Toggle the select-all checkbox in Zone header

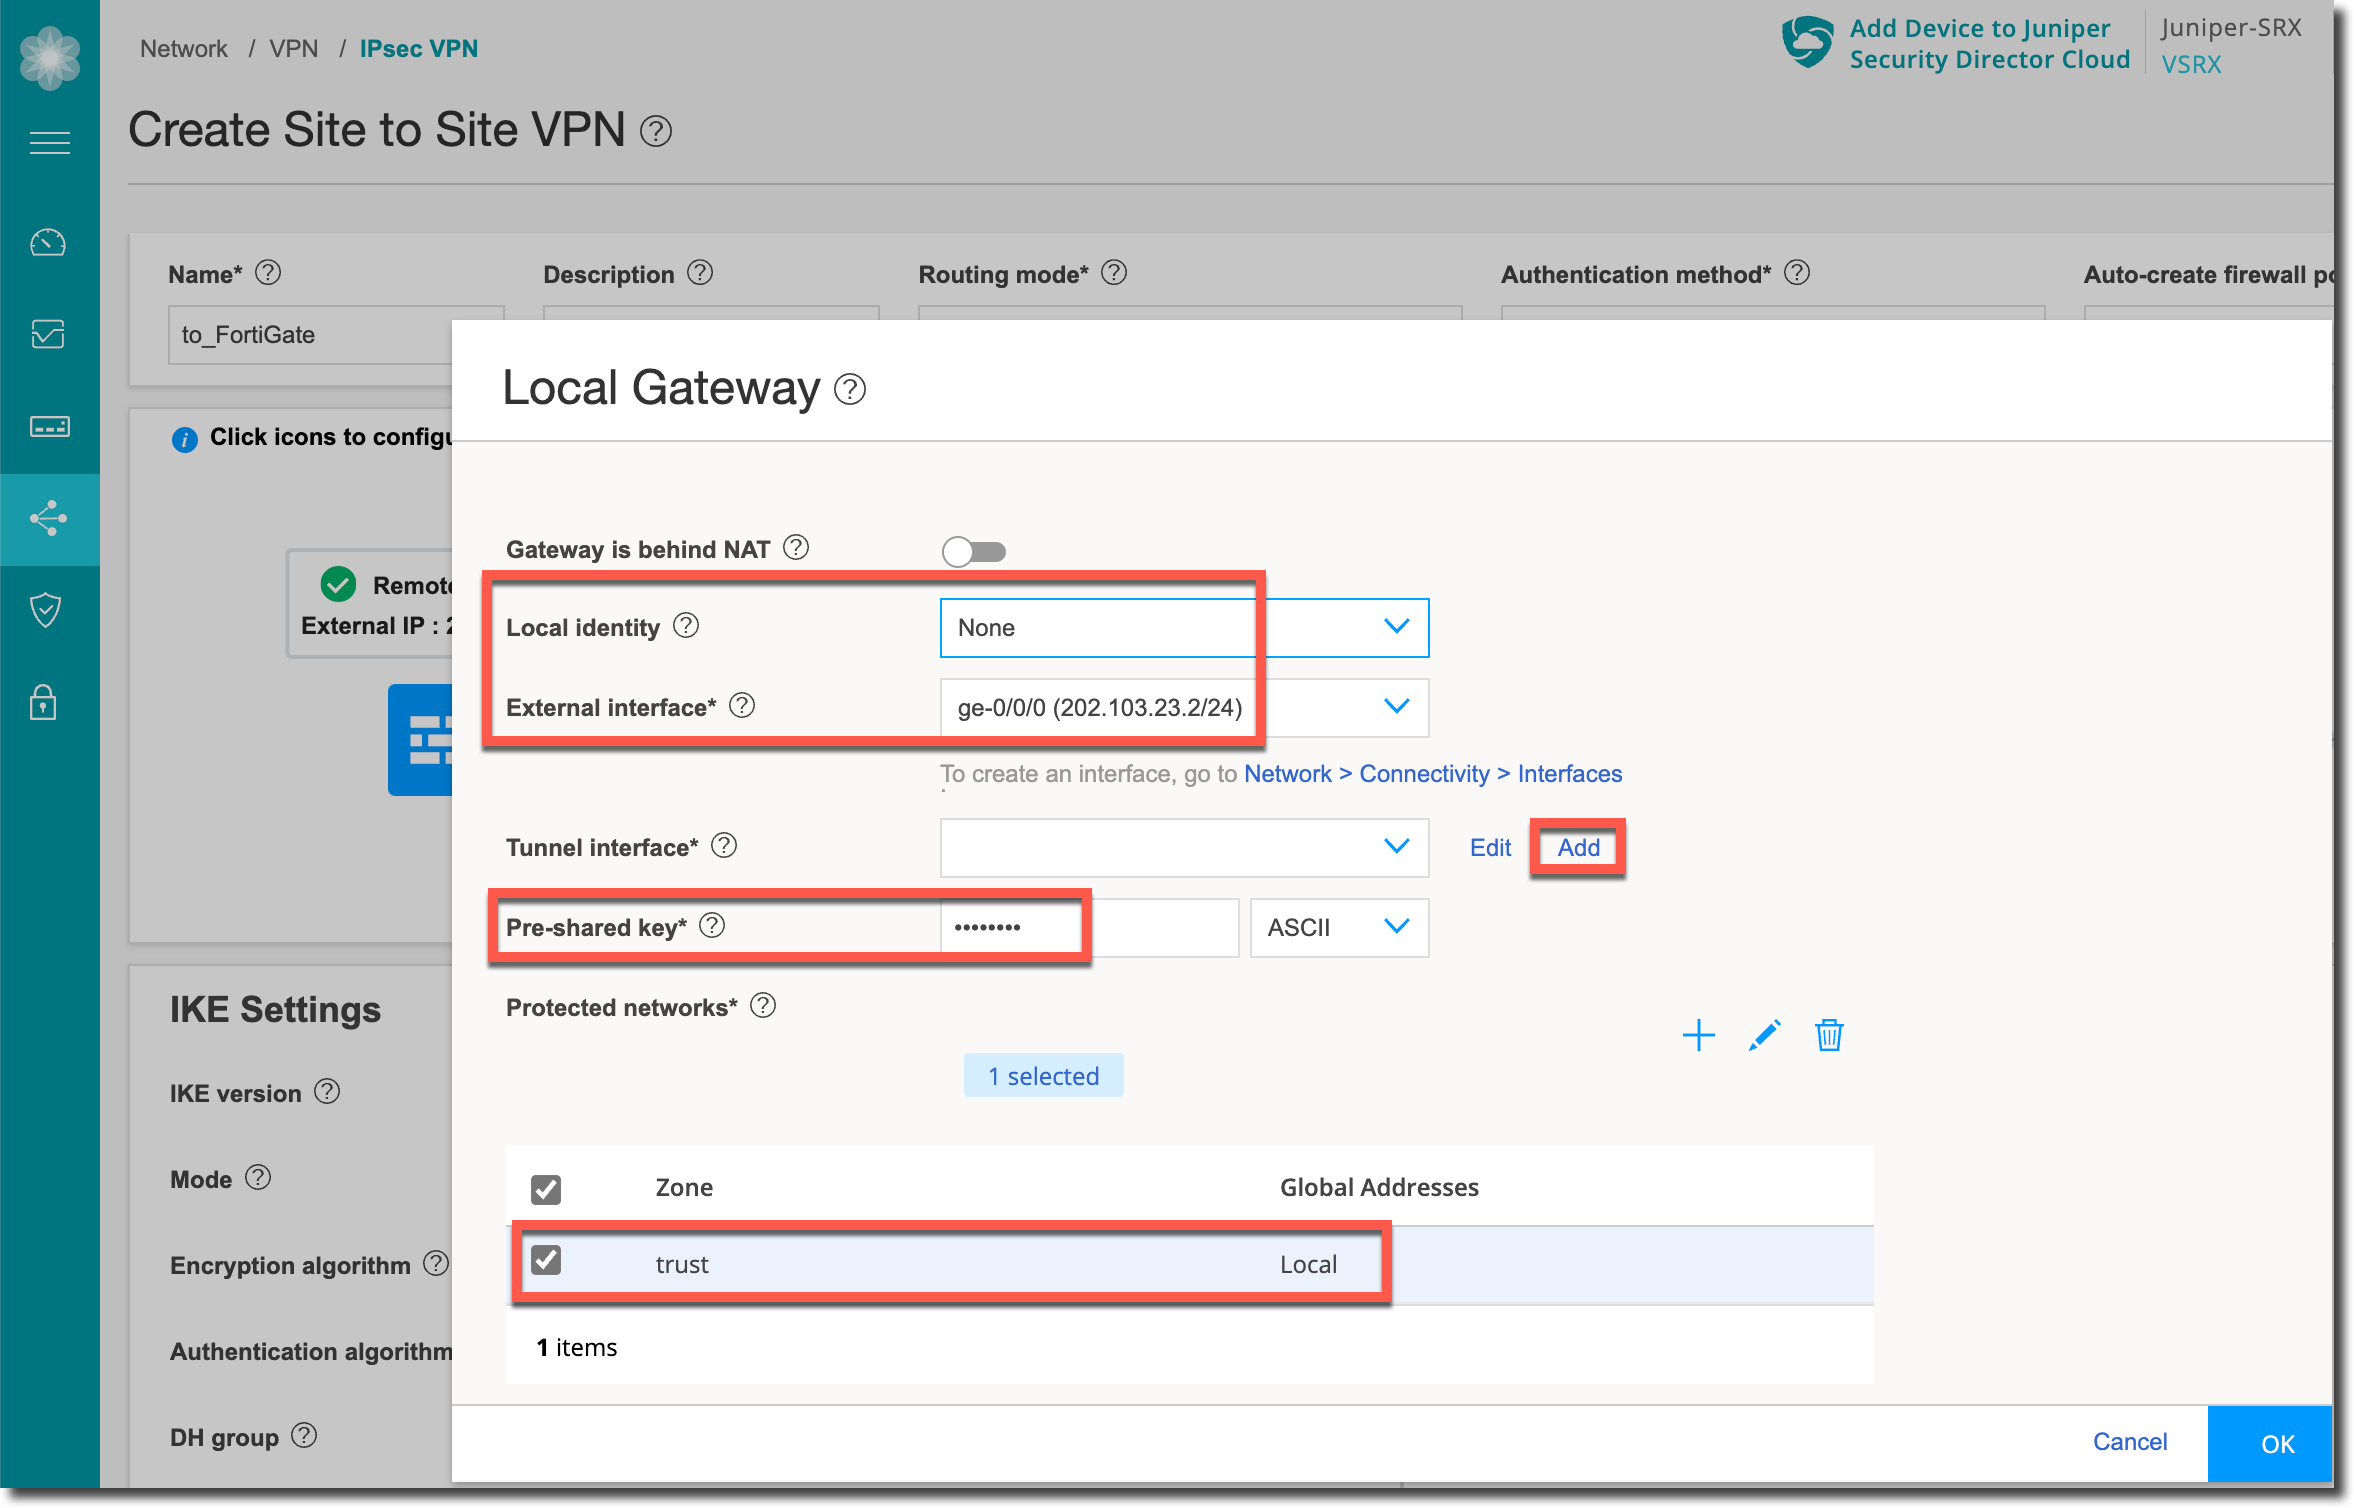tap(546, 1189)
